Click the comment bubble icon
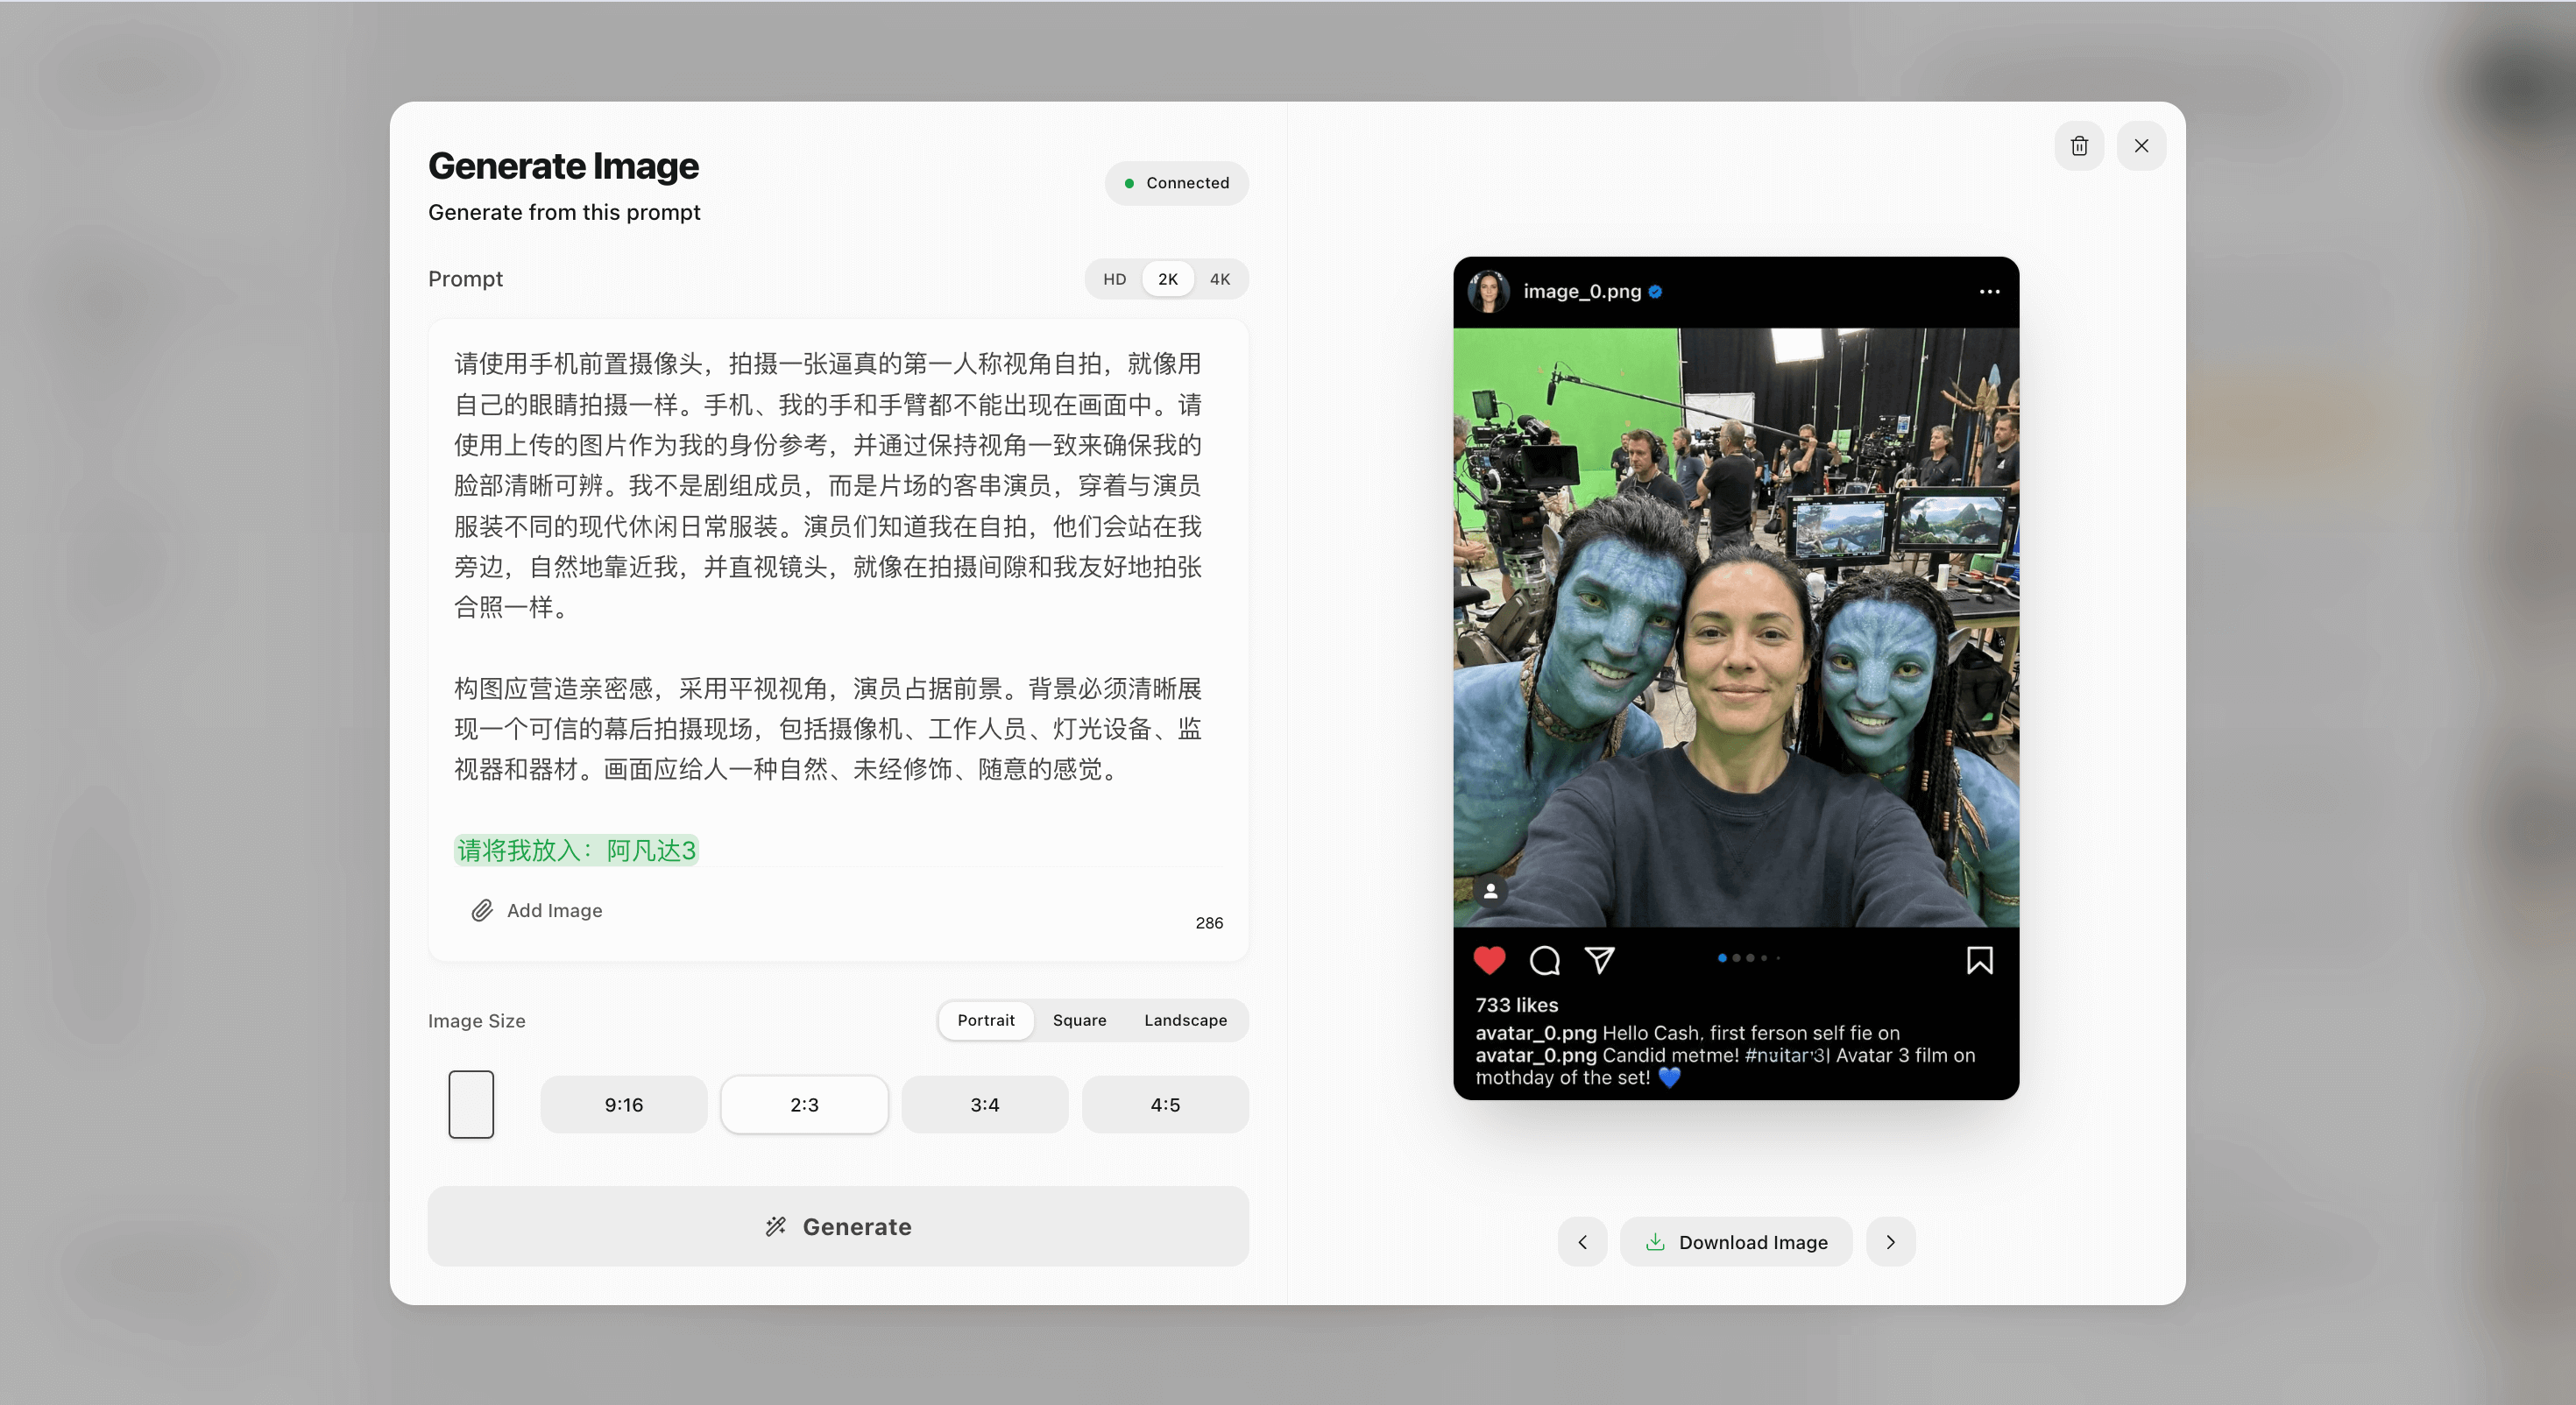The width and height of the screenshot is (2576, 1405). click(x=1544, y=960)
